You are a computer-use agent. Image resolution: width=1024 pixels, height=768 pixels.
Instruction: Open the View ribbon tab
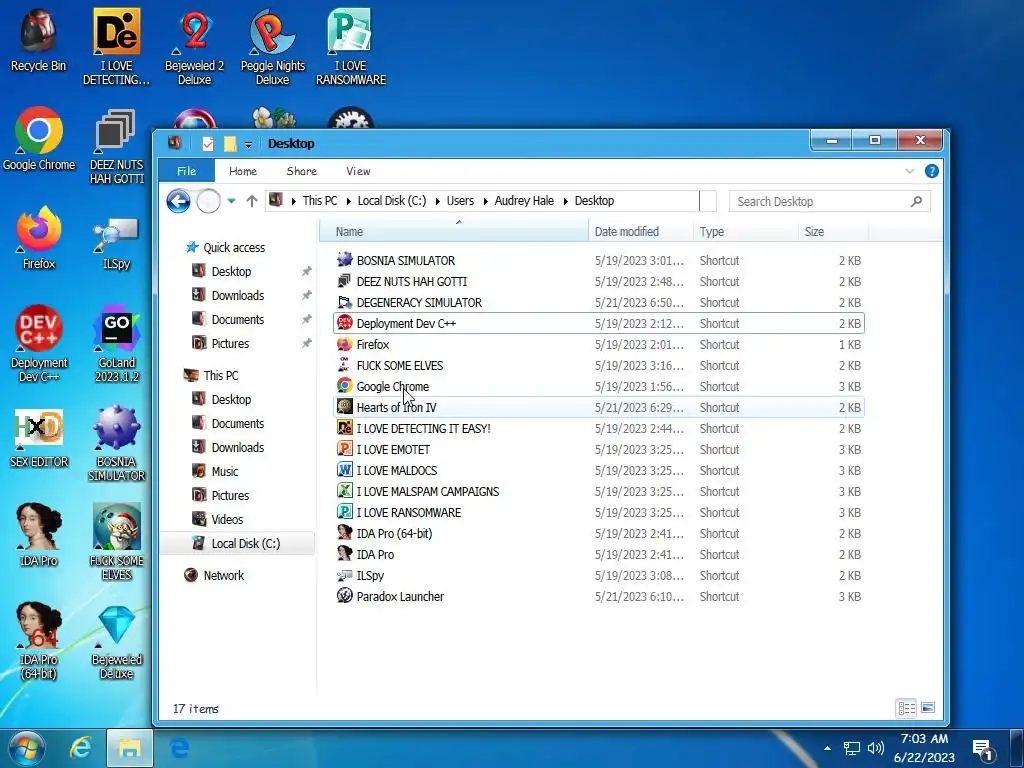(358, 171)
